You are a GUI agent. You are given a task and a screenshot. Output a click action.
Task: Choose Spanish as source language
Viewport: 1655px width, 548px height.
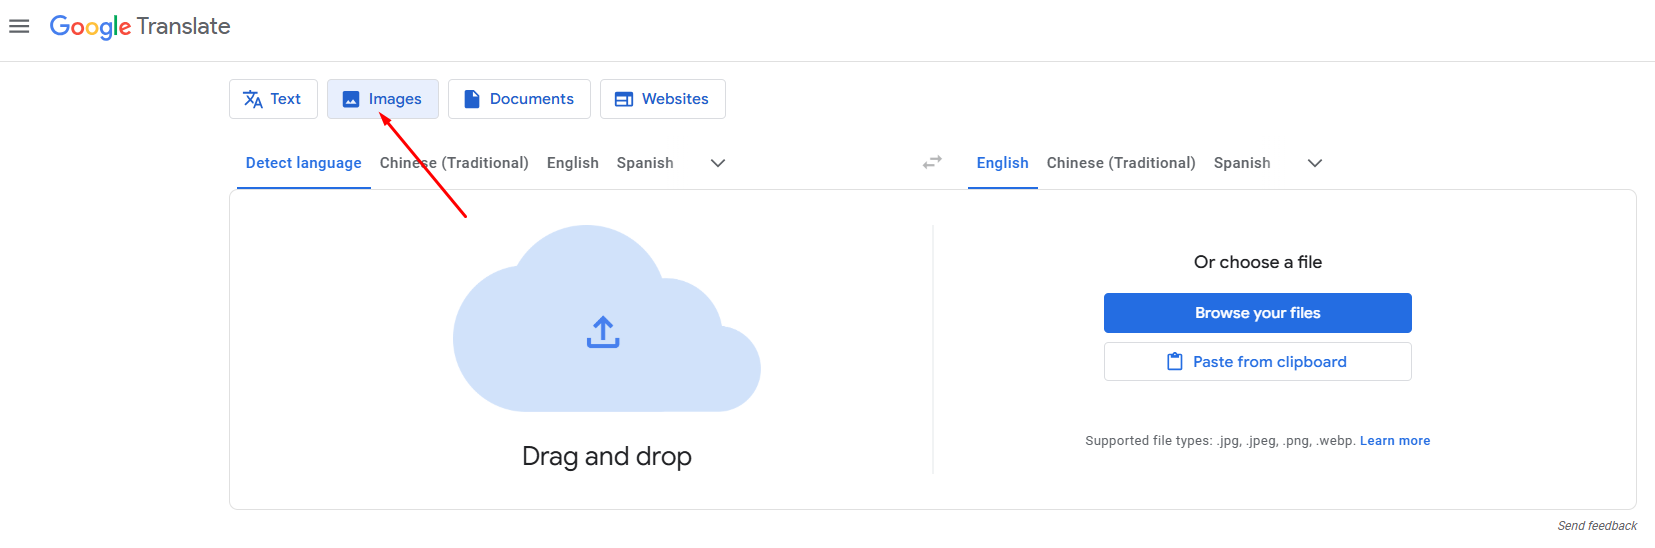pyautogui.click(x=645, y=163)
